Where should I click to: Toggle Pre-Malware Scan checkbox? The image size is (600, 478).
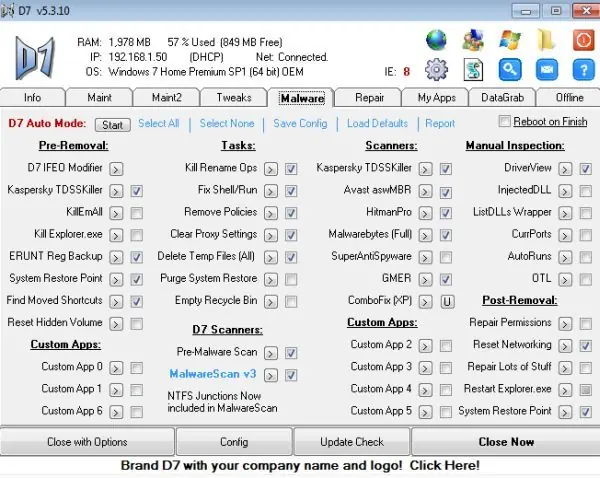coord(291,353)
